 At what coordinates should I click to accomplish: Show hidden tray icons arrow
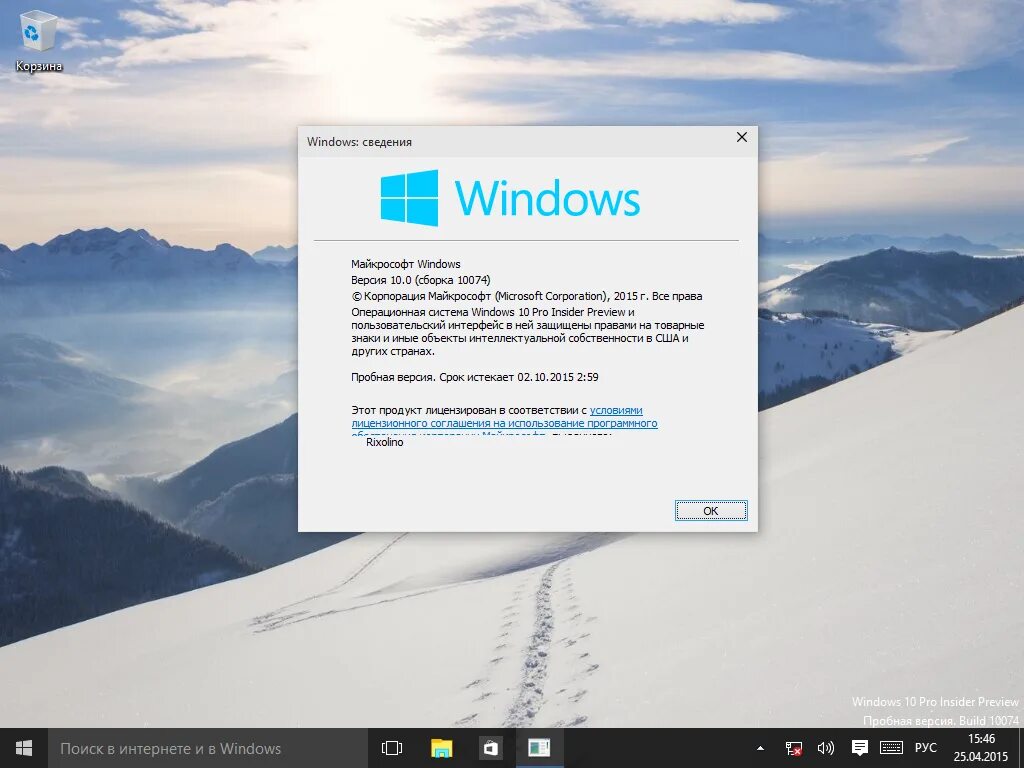coord(760,748)
